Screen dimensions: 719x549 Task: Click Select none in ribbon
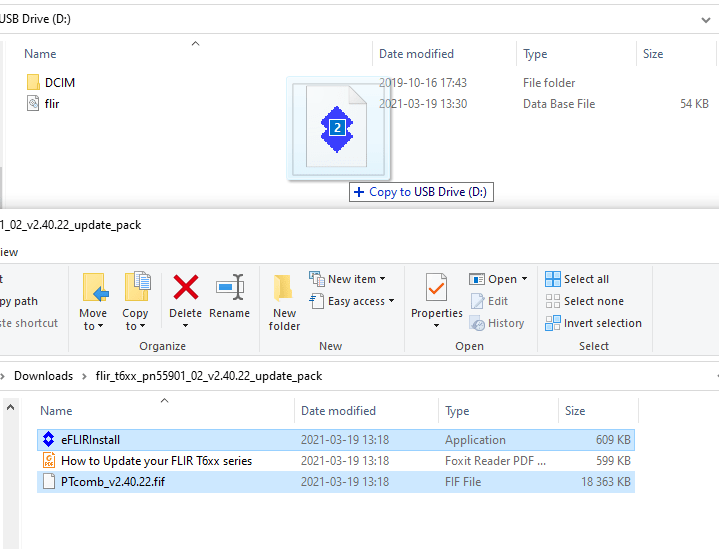click(x=583, y=301)
